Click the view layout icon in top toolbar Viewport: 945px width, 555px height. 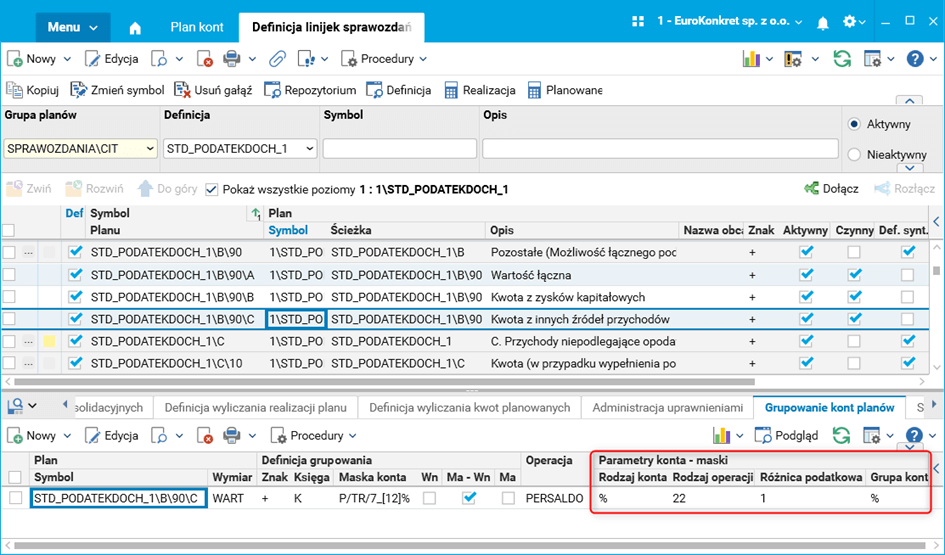point(872,59)
